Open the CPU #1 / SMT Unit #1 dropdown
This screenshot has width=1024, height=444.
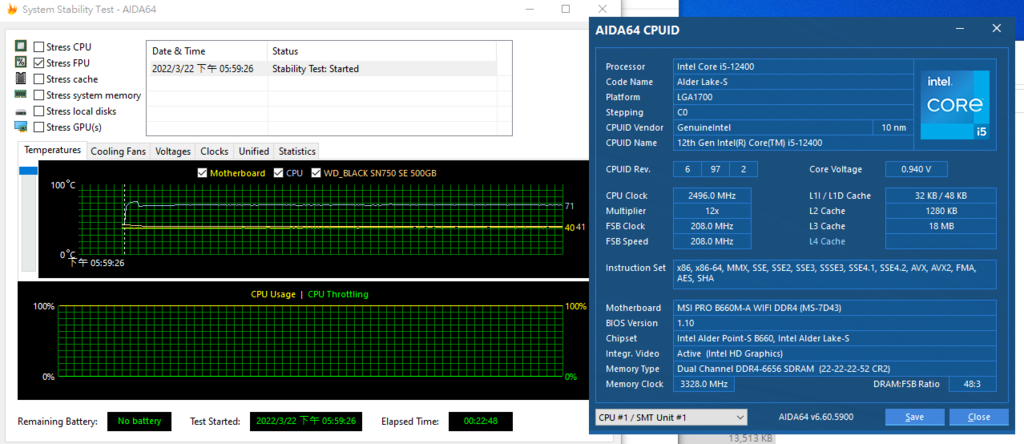671,417
